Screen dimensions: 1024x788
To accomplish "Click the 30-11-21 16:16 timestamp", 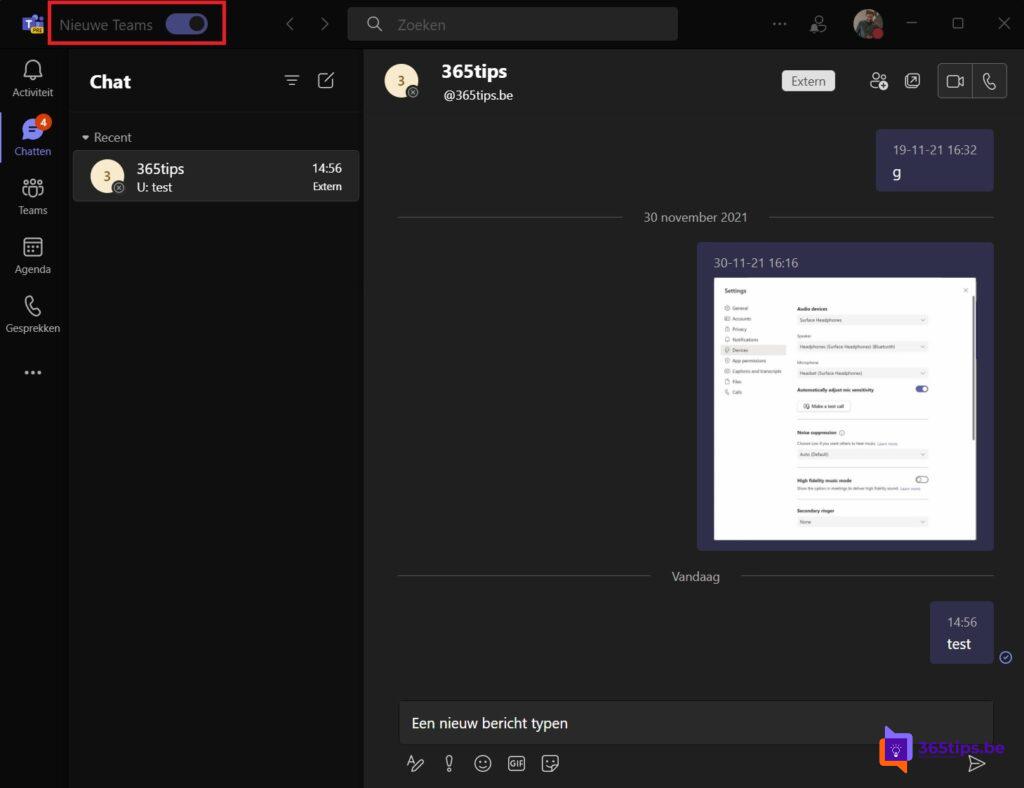I will click(x=756, y=263).
